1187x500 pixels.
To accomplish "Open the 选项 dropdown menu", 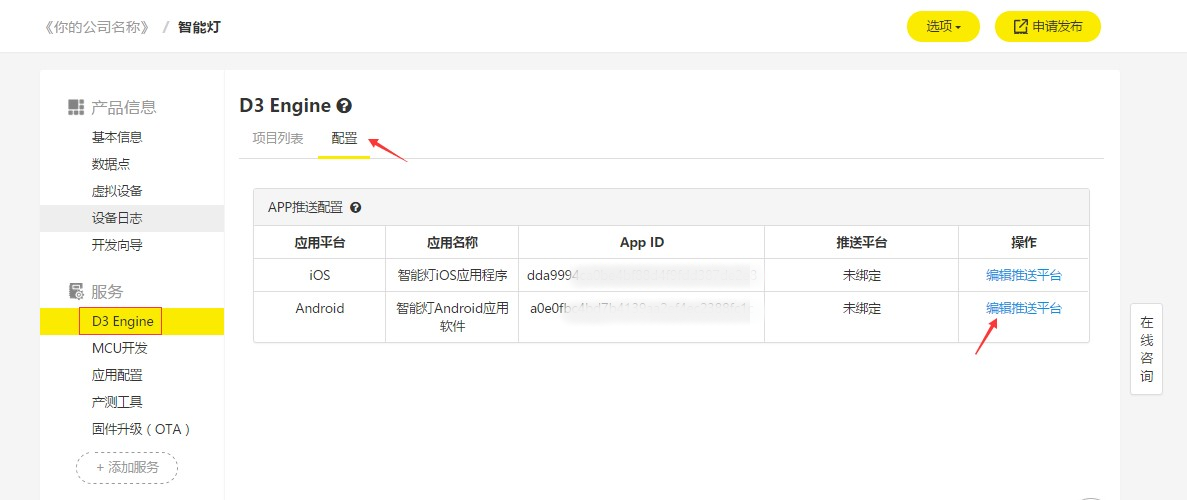I will coord(943,27).
